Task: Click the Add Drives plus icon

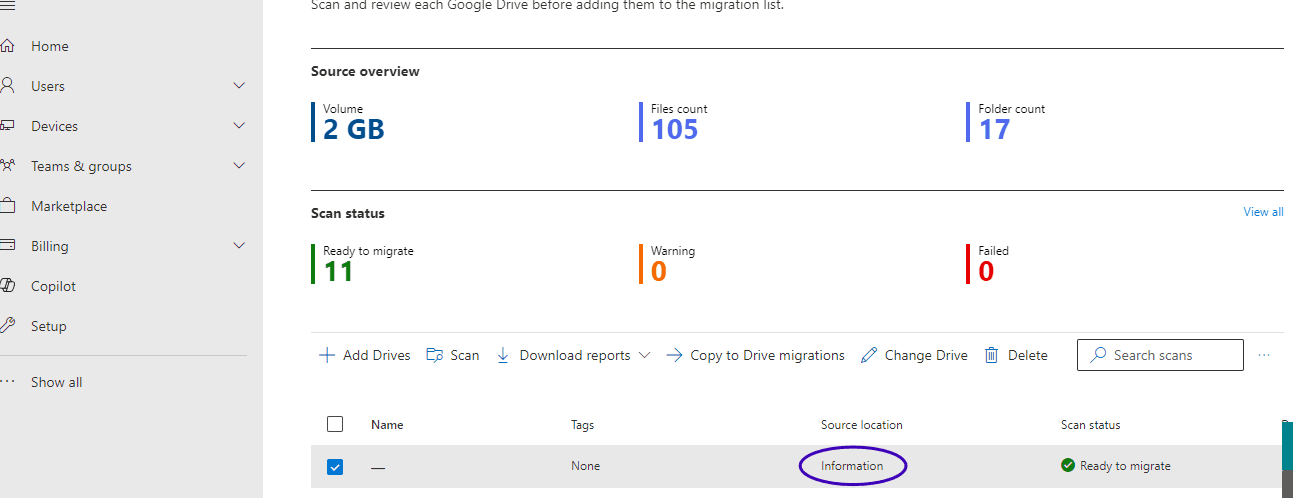Action: point(327,355)
